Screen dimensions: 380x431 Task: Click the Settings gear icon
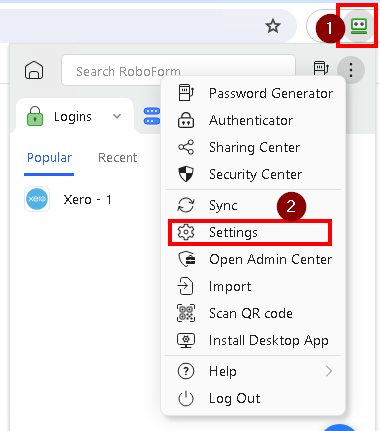186,232
